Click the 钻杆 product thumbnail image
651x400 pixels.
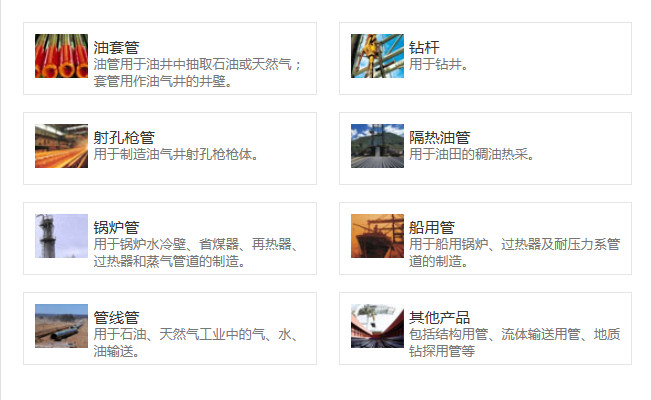[x=377, y=56]
